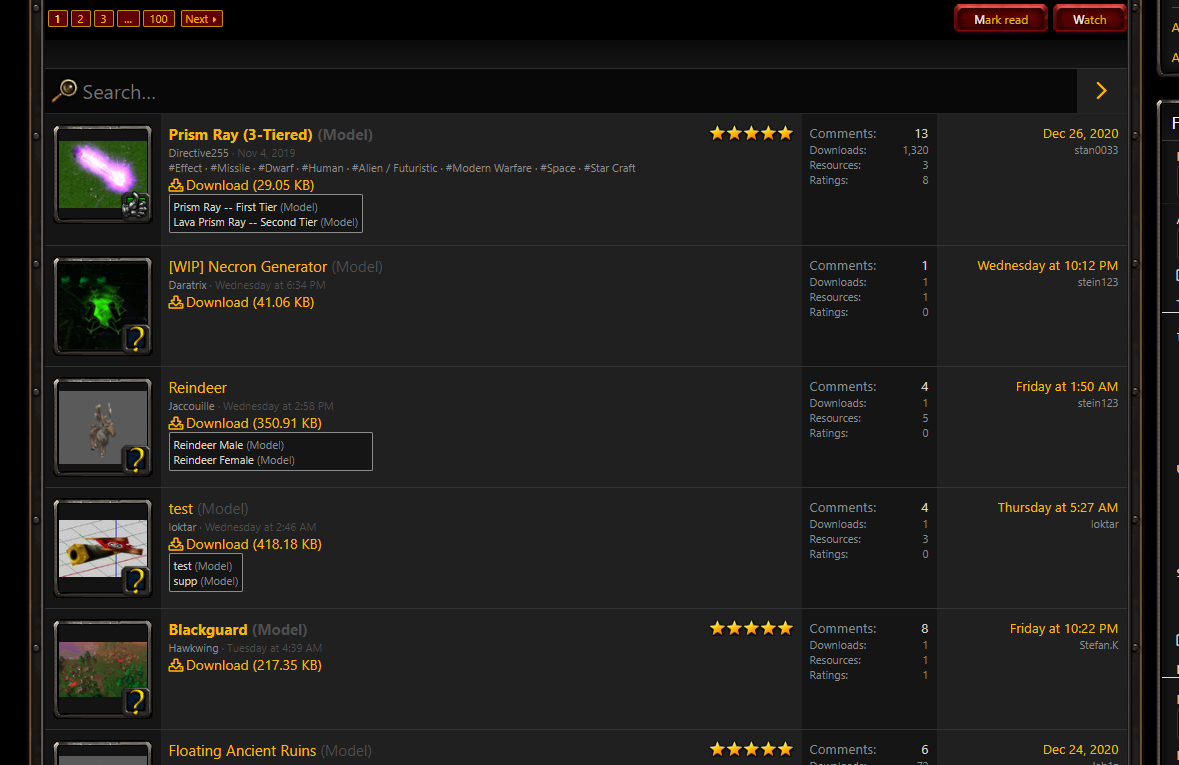1179x765 pixels.
Task: Open latest post 'Friday at 10:22 PM'
Action: point(1064,629)
